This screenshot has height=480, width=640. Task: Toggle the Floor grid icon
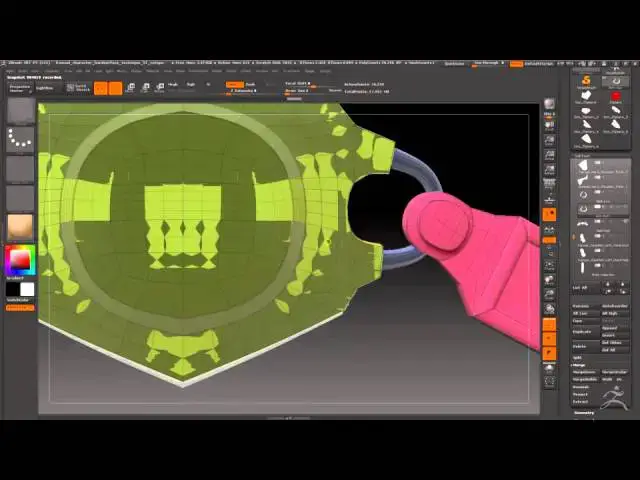click(x=549, y=200)
